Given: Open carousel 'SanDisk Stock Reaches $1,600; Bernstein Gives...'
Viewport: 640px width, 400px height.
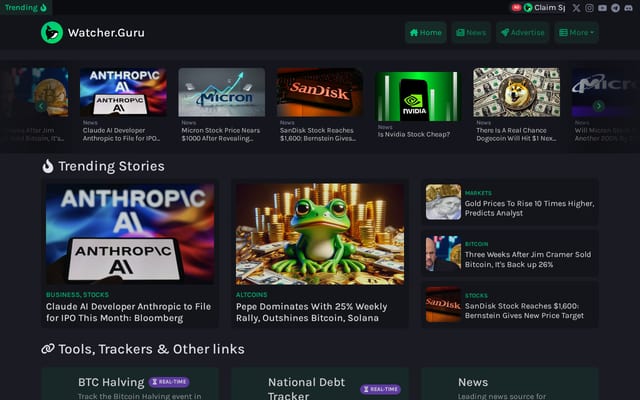Looking at the screenshot, I should click(x=318, y=134).
